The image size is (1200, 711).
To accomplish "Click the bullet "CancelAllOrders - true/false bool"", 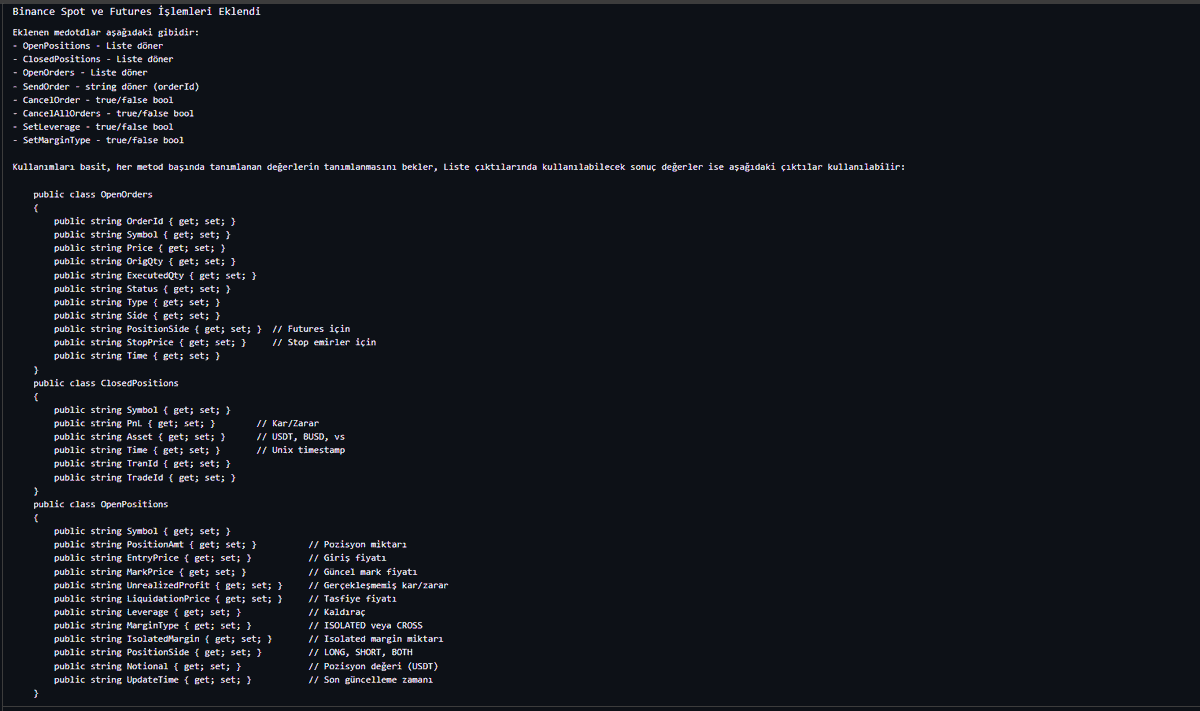I will tap(103, 113).
